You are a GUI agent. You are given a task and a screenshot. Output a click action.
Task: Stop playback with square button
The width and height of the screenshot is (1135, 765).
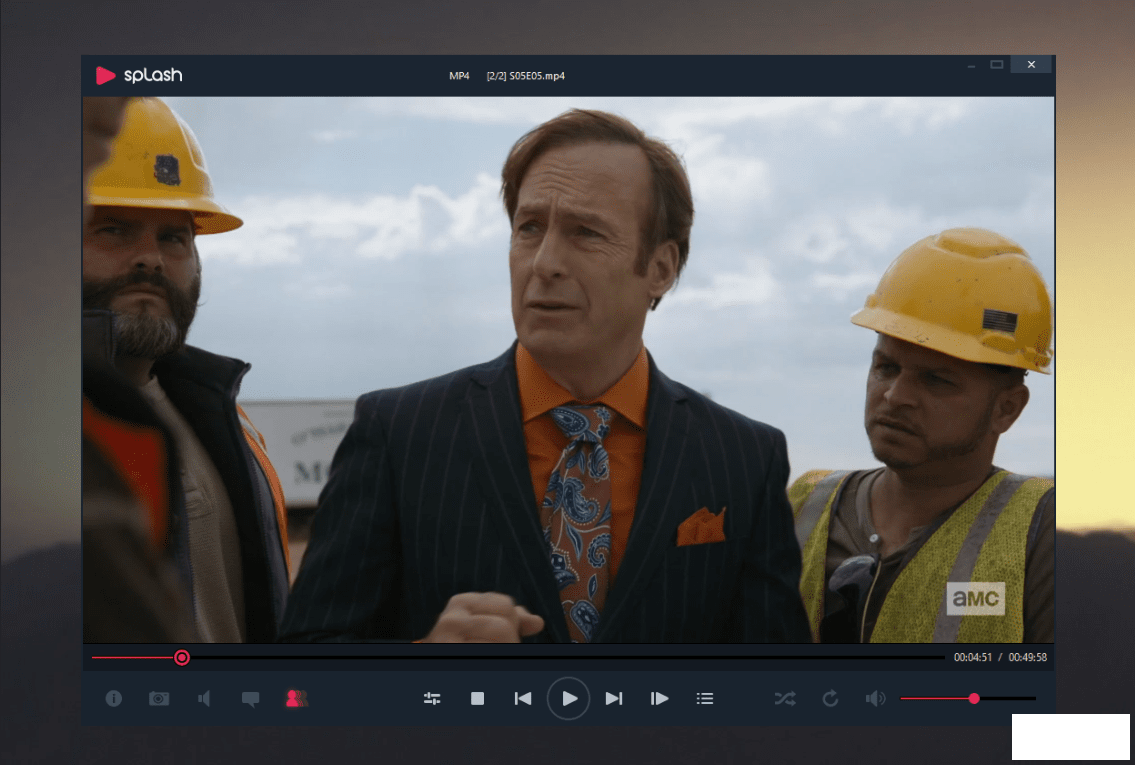(x=477, y=698)
